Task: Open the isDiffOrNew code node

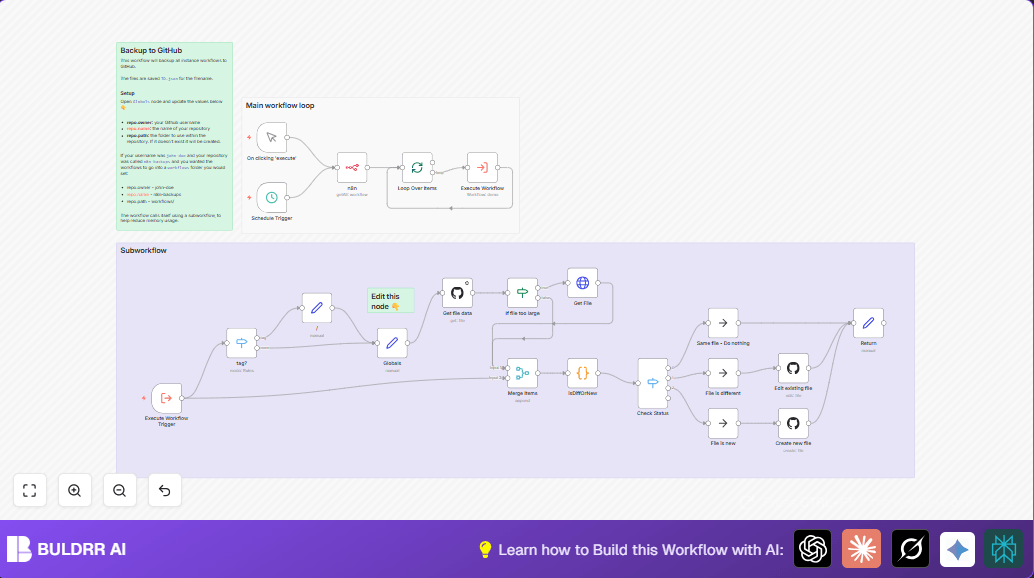Action: (x=582, y=373)
